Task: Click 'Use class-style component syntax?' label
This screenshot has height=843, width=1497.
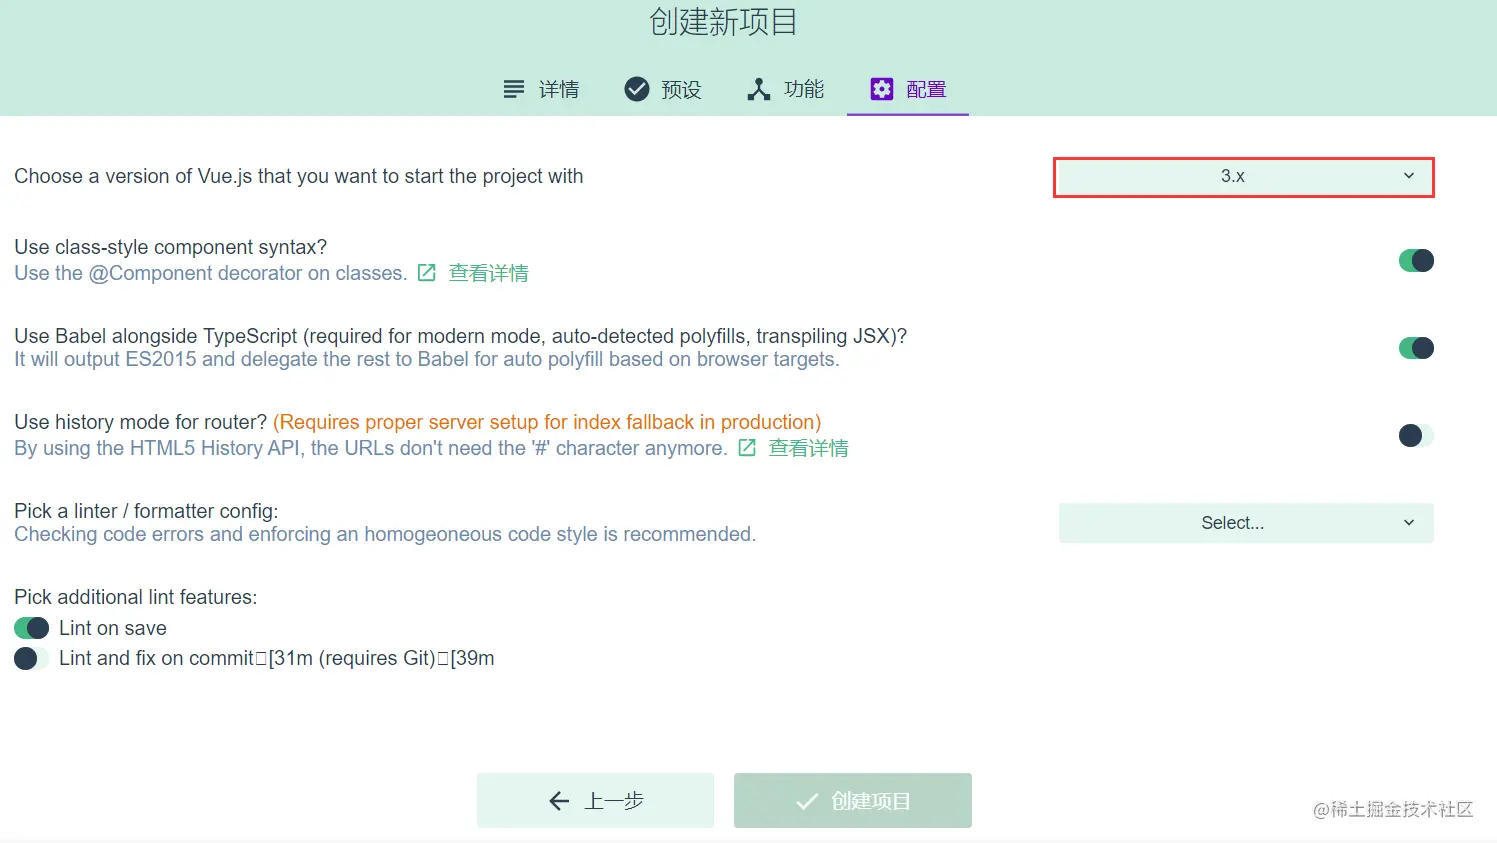Action: [x=171, y=247]
